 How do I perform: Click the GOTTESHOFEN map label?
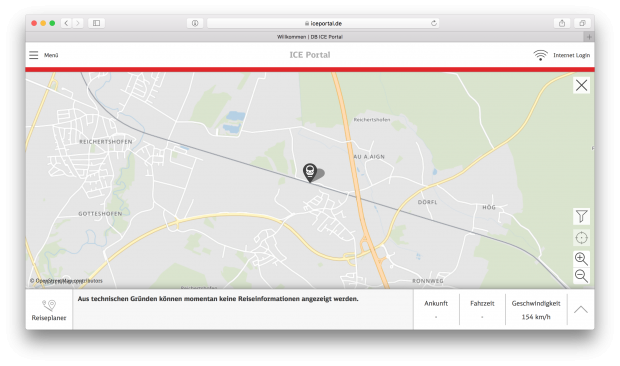[x=100, y=214]
